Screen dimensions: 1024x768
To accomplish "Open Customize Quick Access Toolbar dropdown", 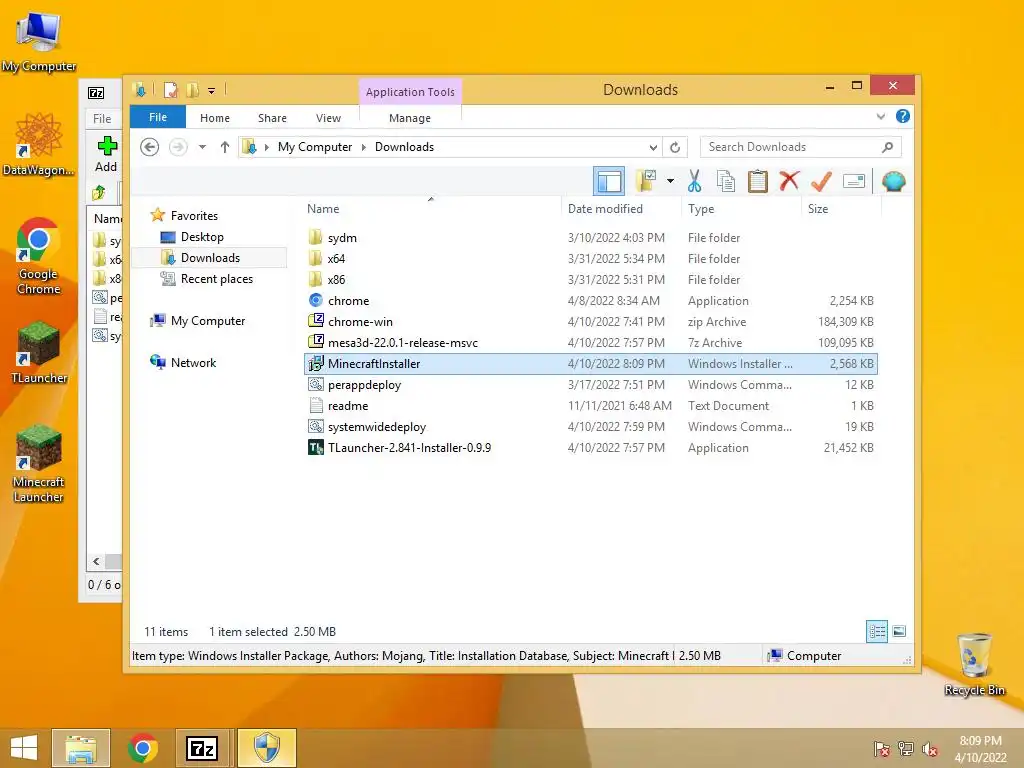I will tap(212, 91).
